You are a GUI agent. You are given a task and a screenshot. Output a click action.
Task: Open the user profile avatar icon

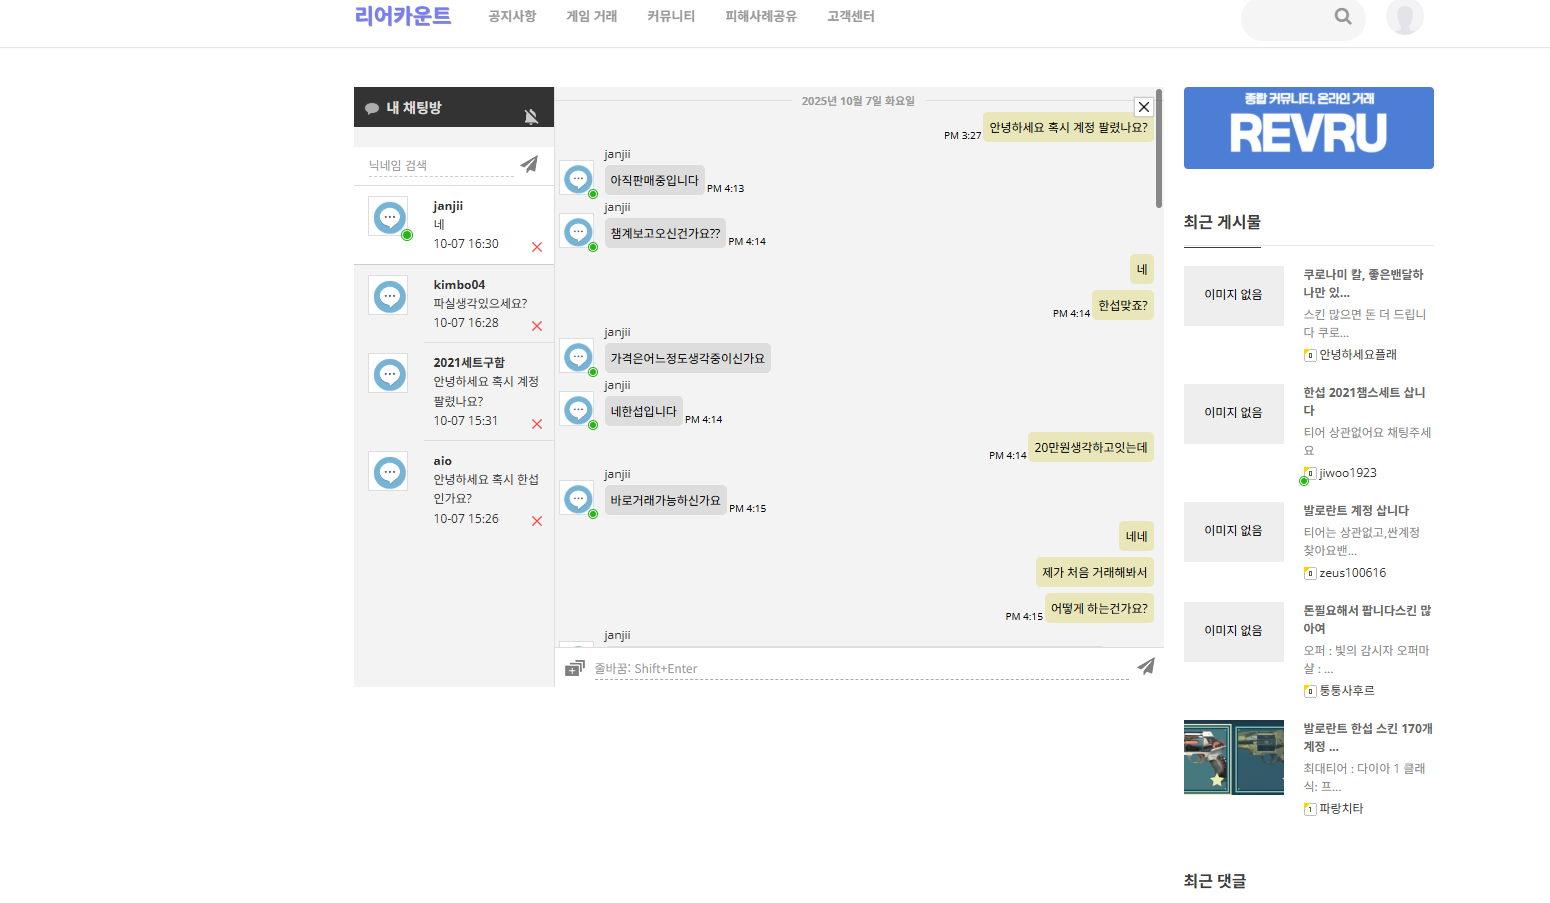1404,17
